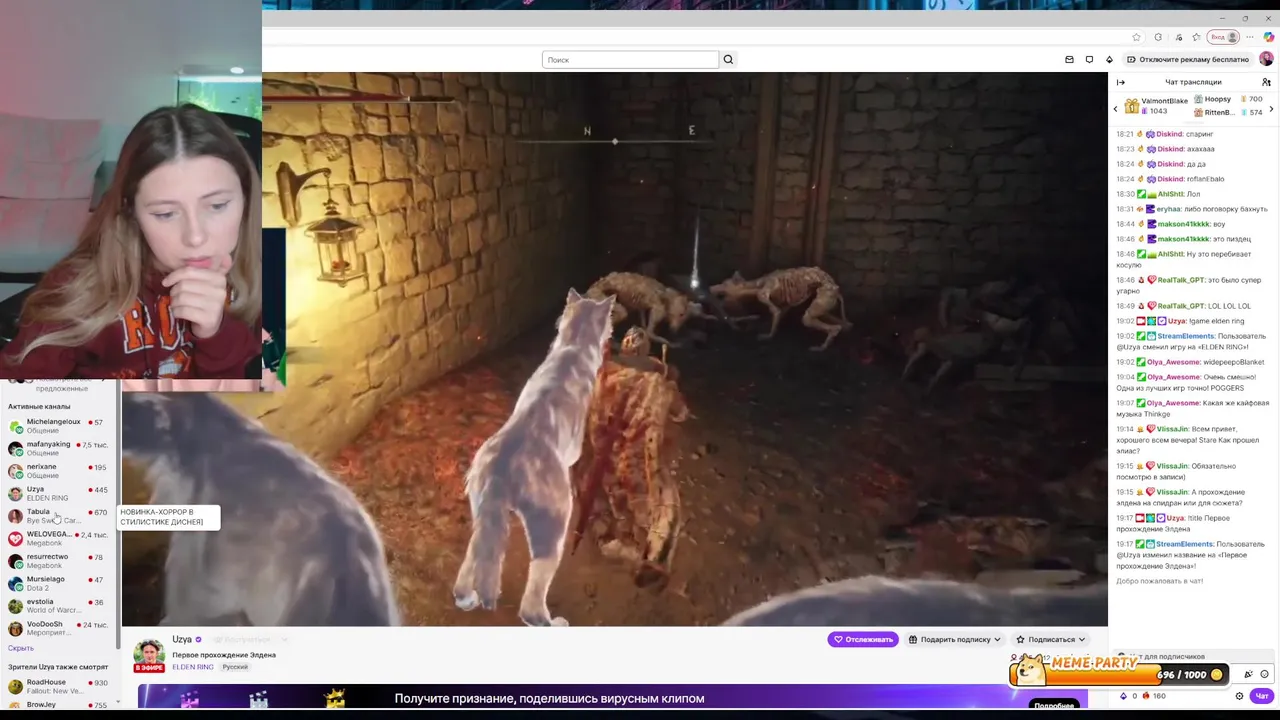Open the Copilot icon in browser toolbar
The image size is (1280, 720).
[1268, 37]
